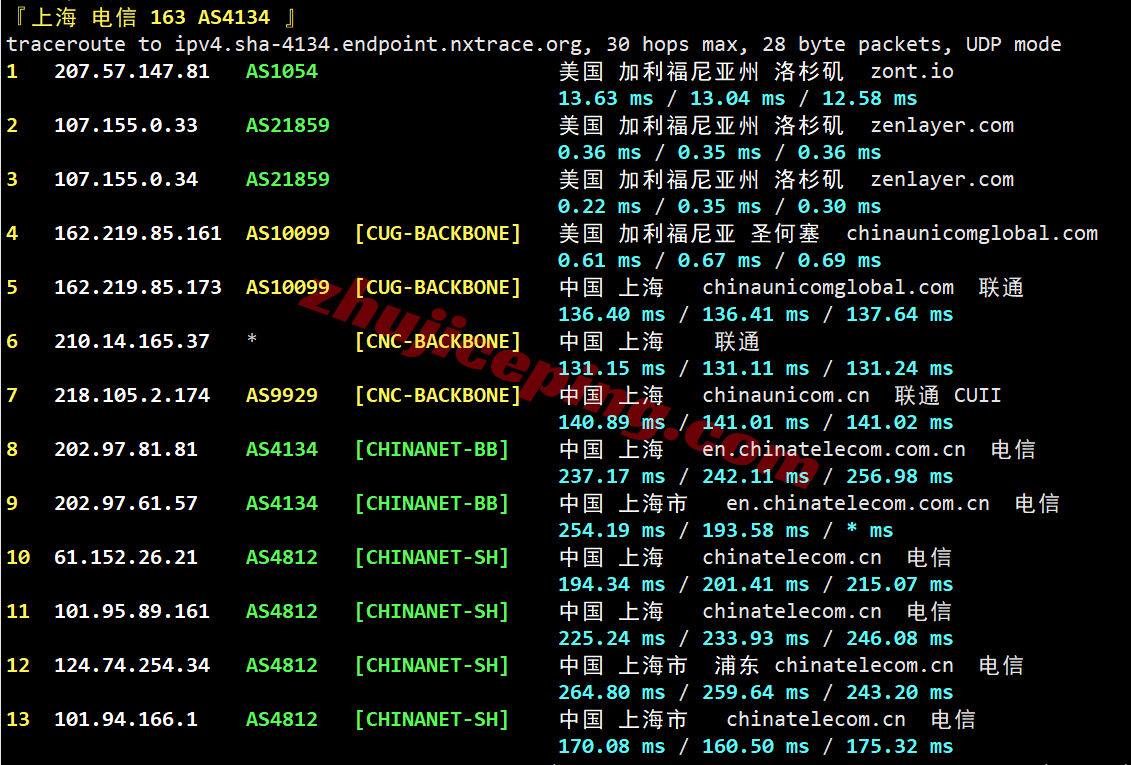The width and height of the screenshot is (1131, 765).
Task: Click the hostname ipv4.sha-4134.endpoint.nxtrace.org
Action: click(378, 45)
